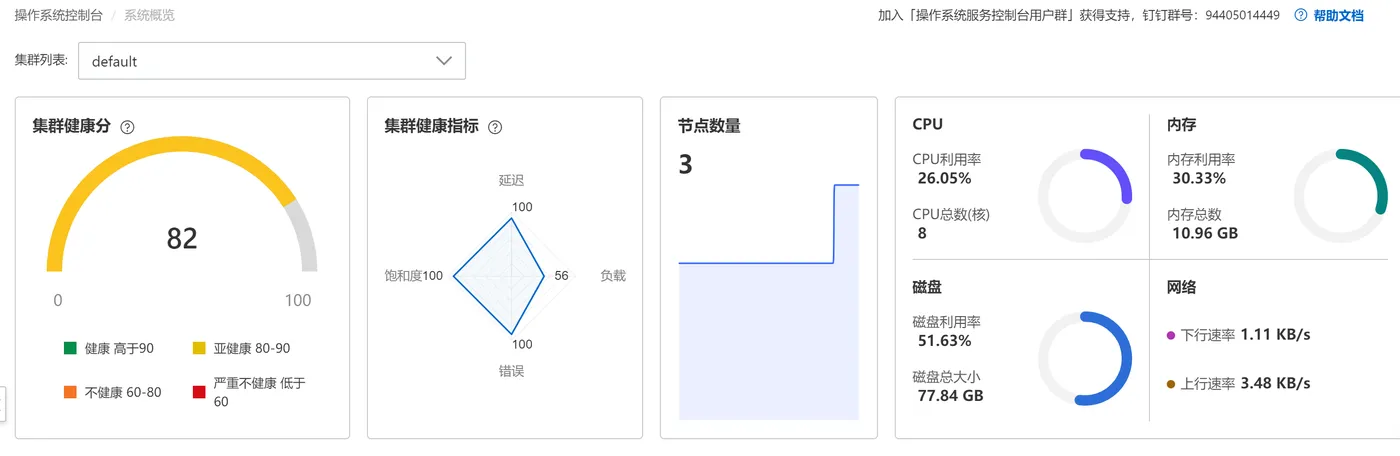Screen dimensions: 1400x456
Task: Click yellow 亚健康 80-90 legend swatch
Action: pyautogui.click(x=199, y=348)
